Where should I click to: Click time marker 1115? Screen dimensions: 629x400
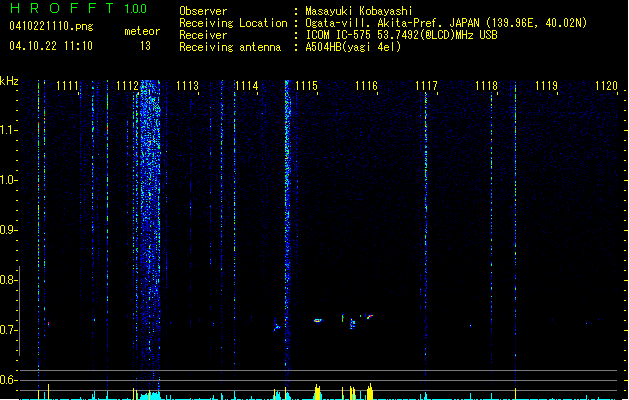point(306,86)
